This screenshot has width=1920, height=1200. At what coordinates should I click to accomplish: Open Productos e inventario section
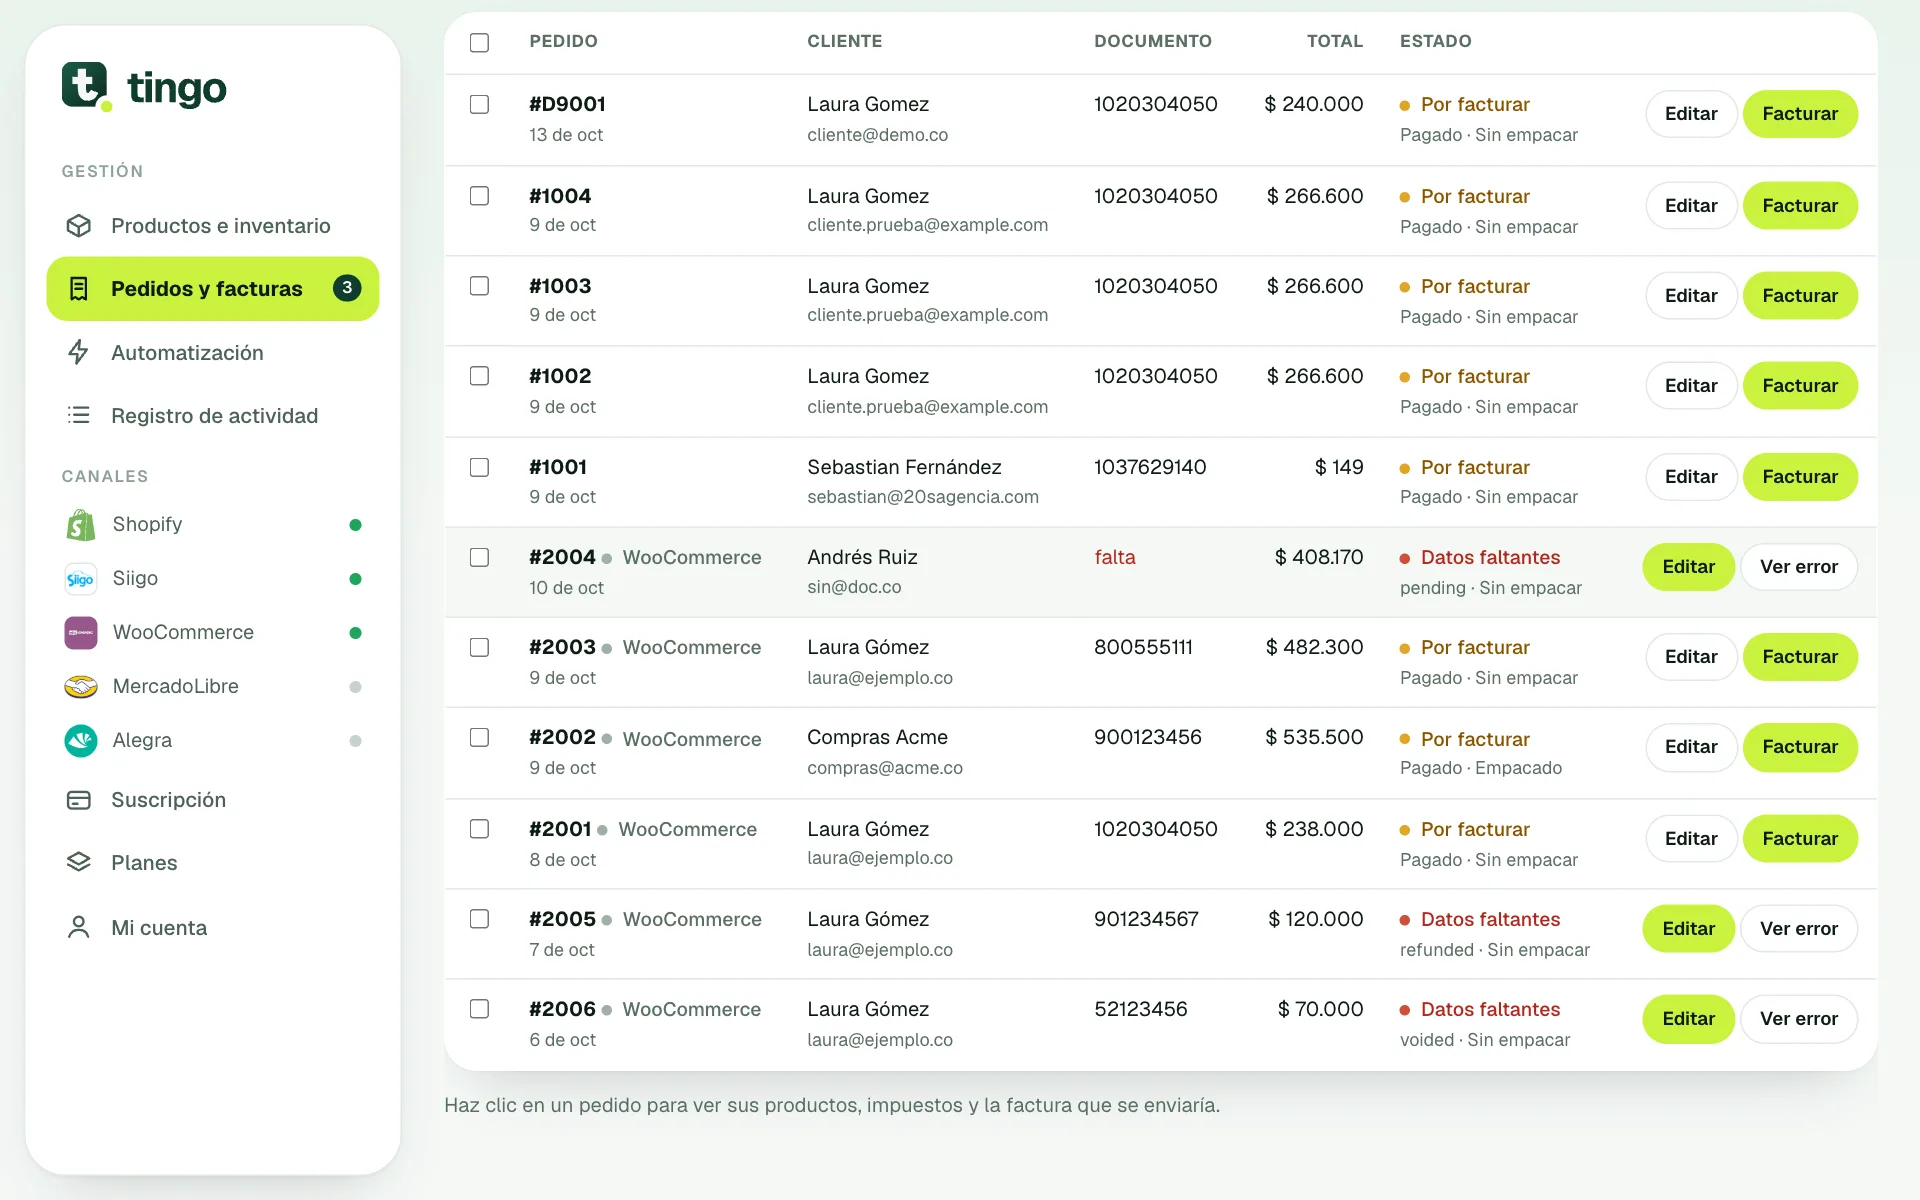tap(213, 226)
